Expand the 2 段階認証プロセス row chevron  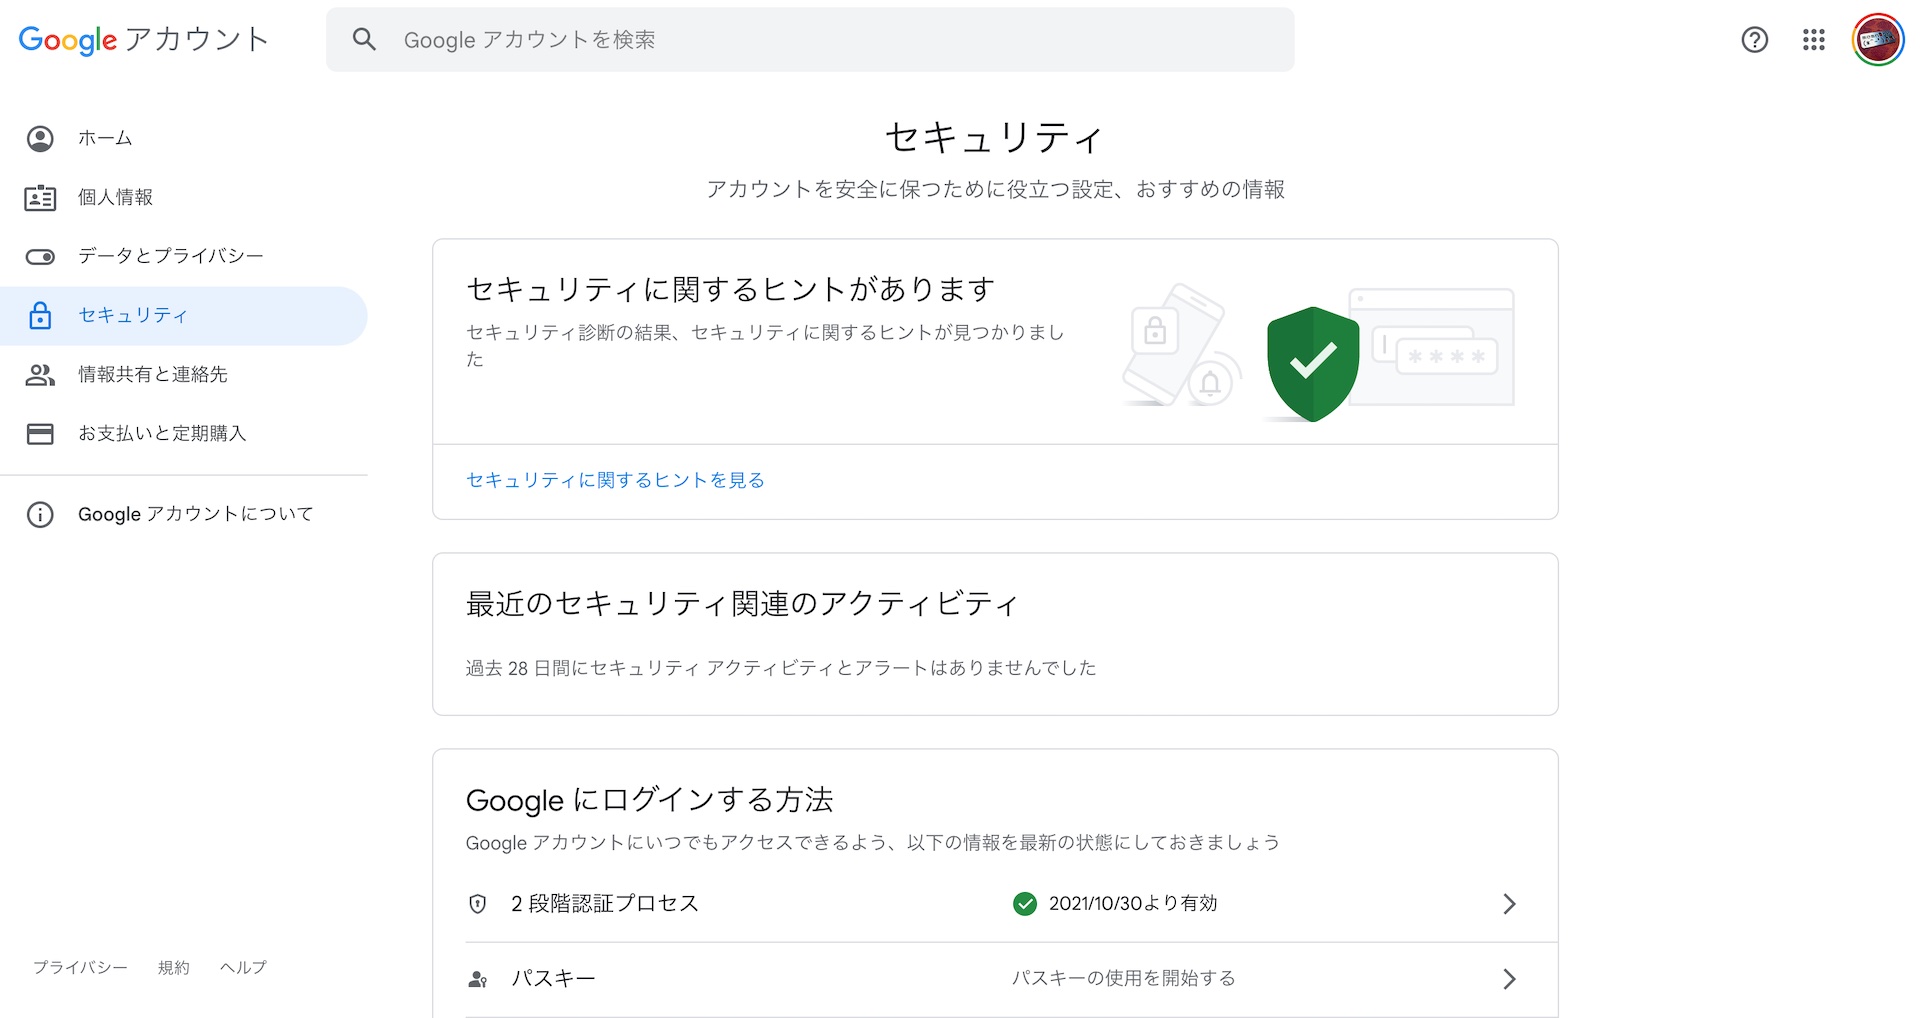click(x=1509, y=904)
